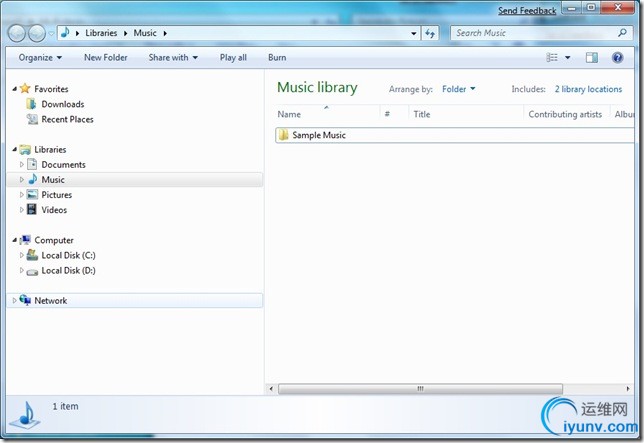Click the Videos library film icon
The width and height of the screenshot is (644, 443).
[32, 209]
